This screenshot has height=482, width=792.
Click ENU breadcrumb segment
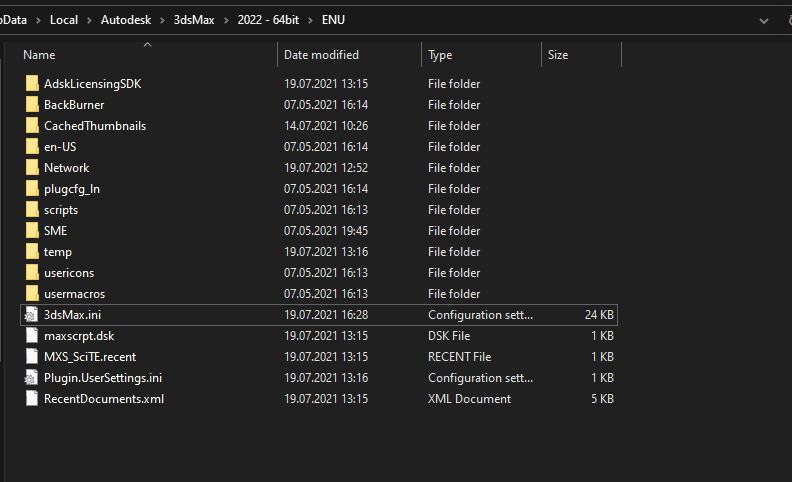pyautogui.click(x=333, y=20)
